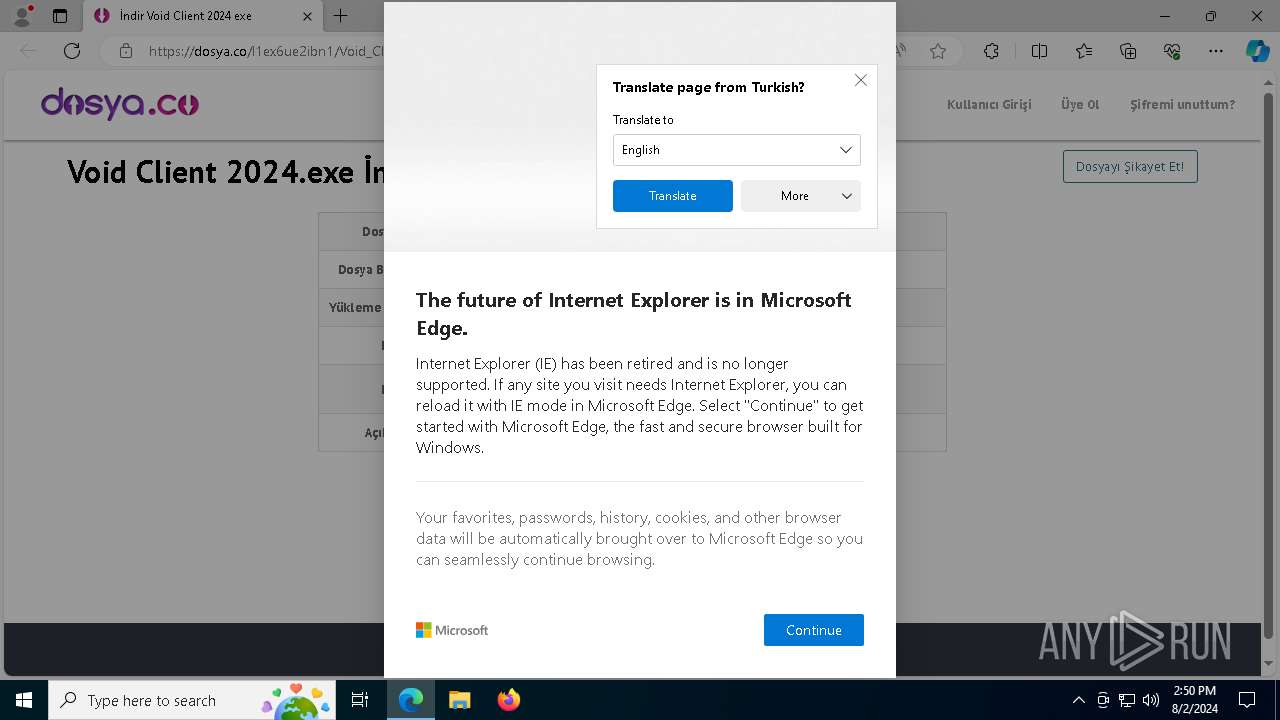The image size is (1280, 720).
Task: Open File Explorer from taskbar
Action: pos(459,700)
